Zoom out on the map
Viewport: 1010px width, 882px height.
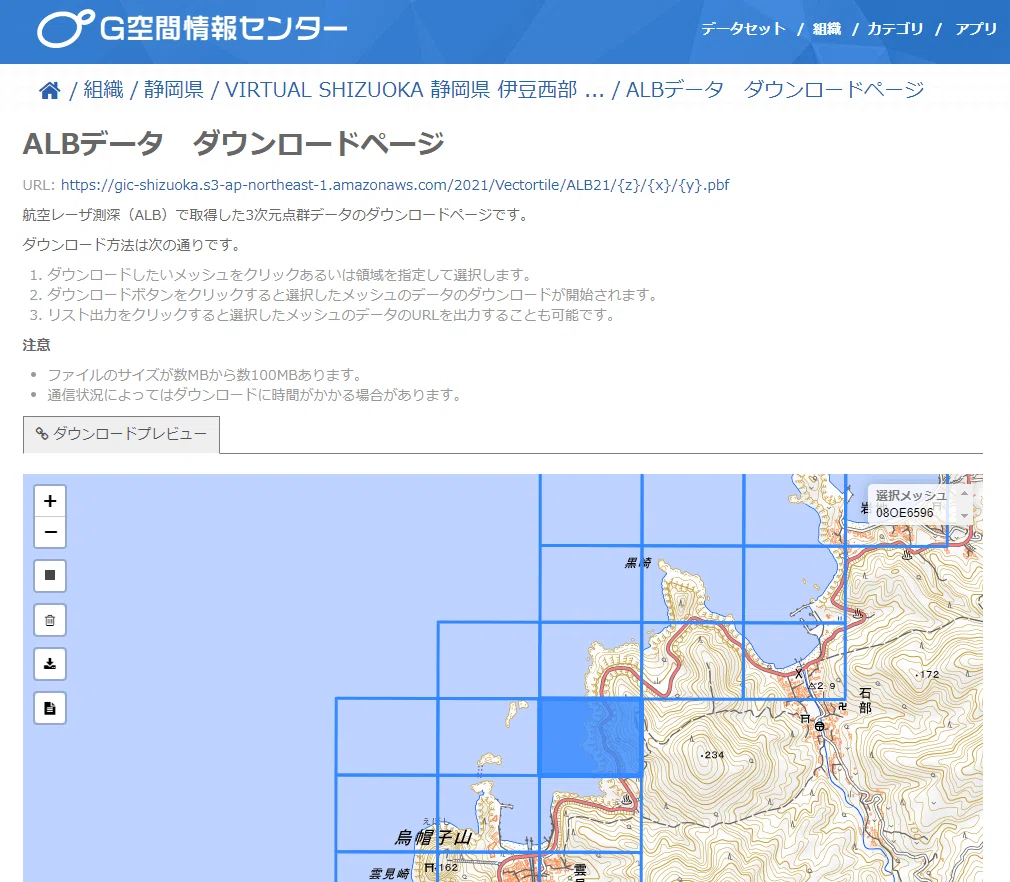point(50,532)
